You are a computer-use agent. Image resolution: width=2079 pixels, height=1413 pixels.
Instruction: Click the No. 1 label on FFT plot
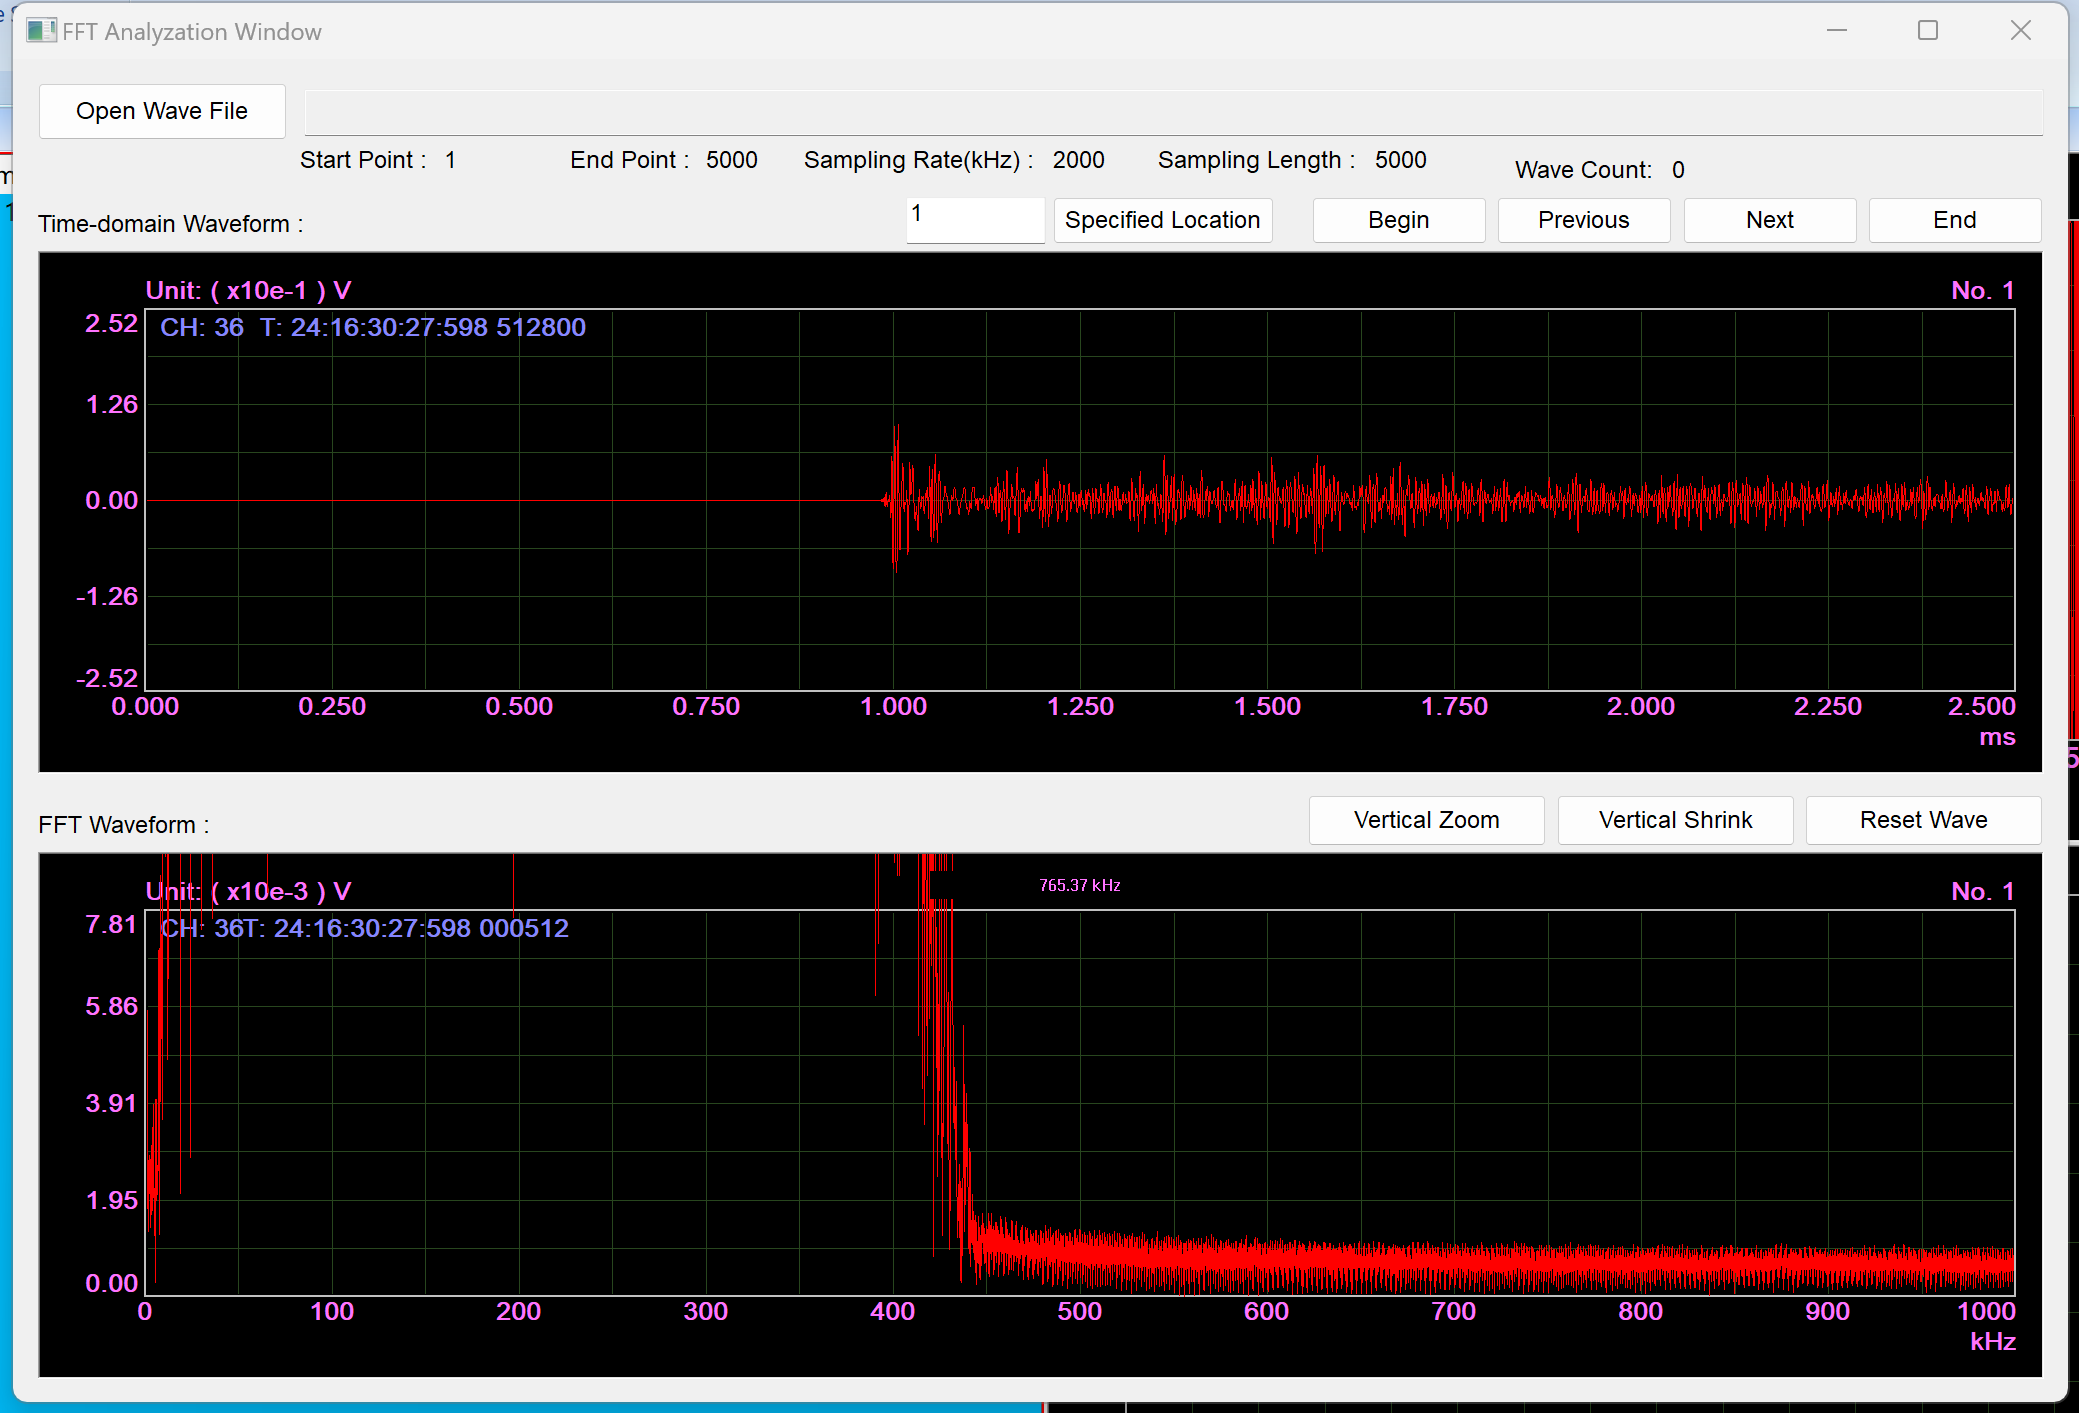pyautogui.click(x=1983, y=892)
